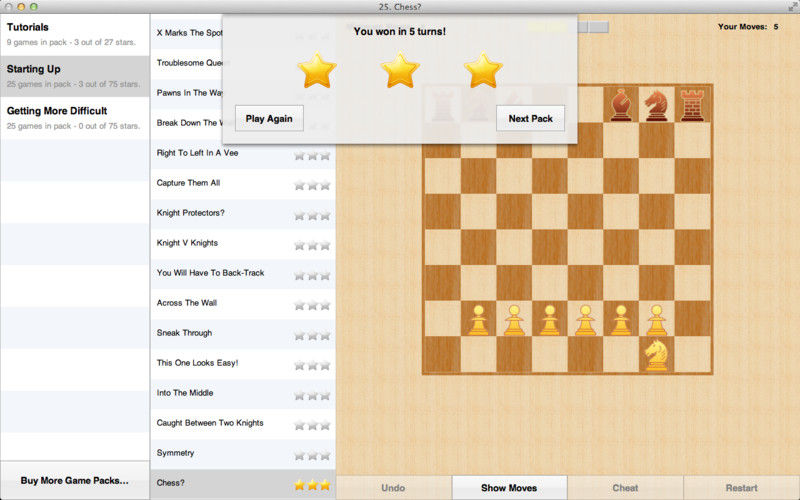Click the middle gold star in dialog
This screenshot has width=800, height=500.
point(400,70)
